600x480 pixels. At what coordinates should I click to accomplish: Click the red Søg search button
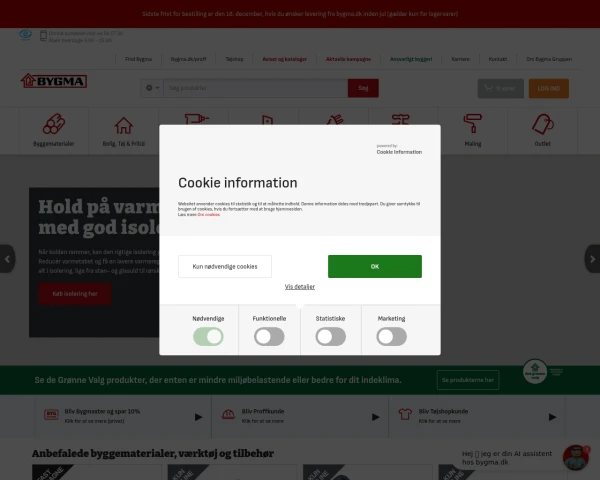click(363, 88)
